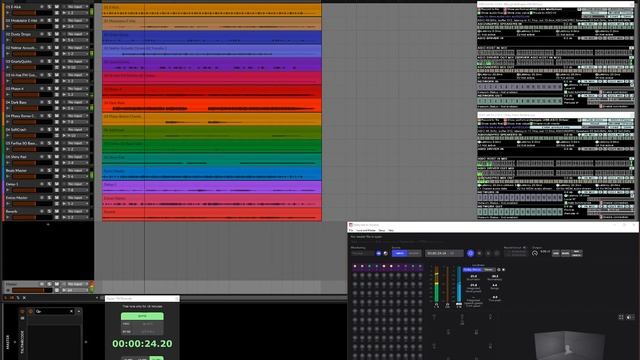Arm recording on the E-Kick track

click(x=42, y=7)
